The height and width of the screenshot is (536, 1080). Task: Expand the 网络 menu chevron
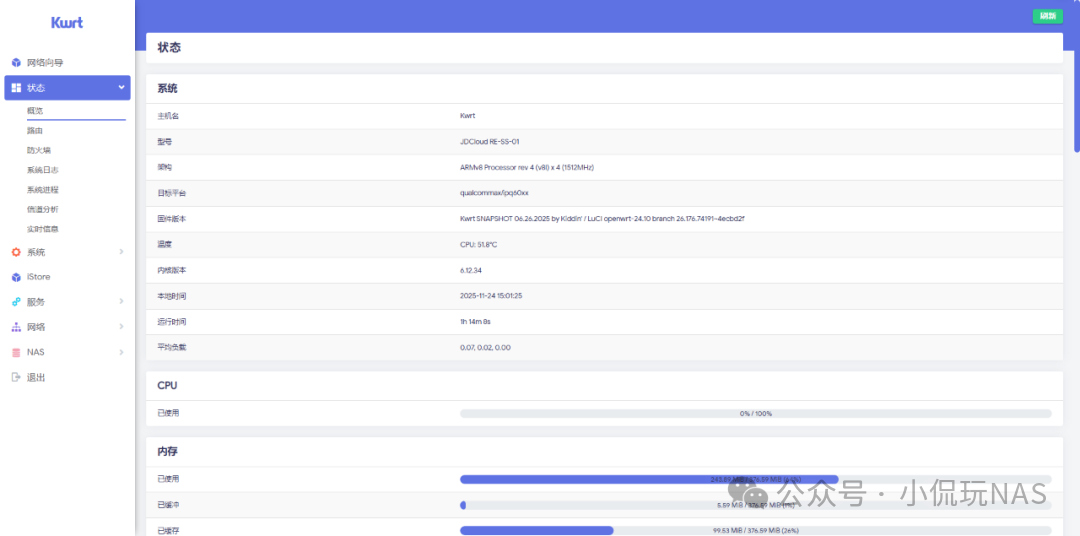coord(121,327)
